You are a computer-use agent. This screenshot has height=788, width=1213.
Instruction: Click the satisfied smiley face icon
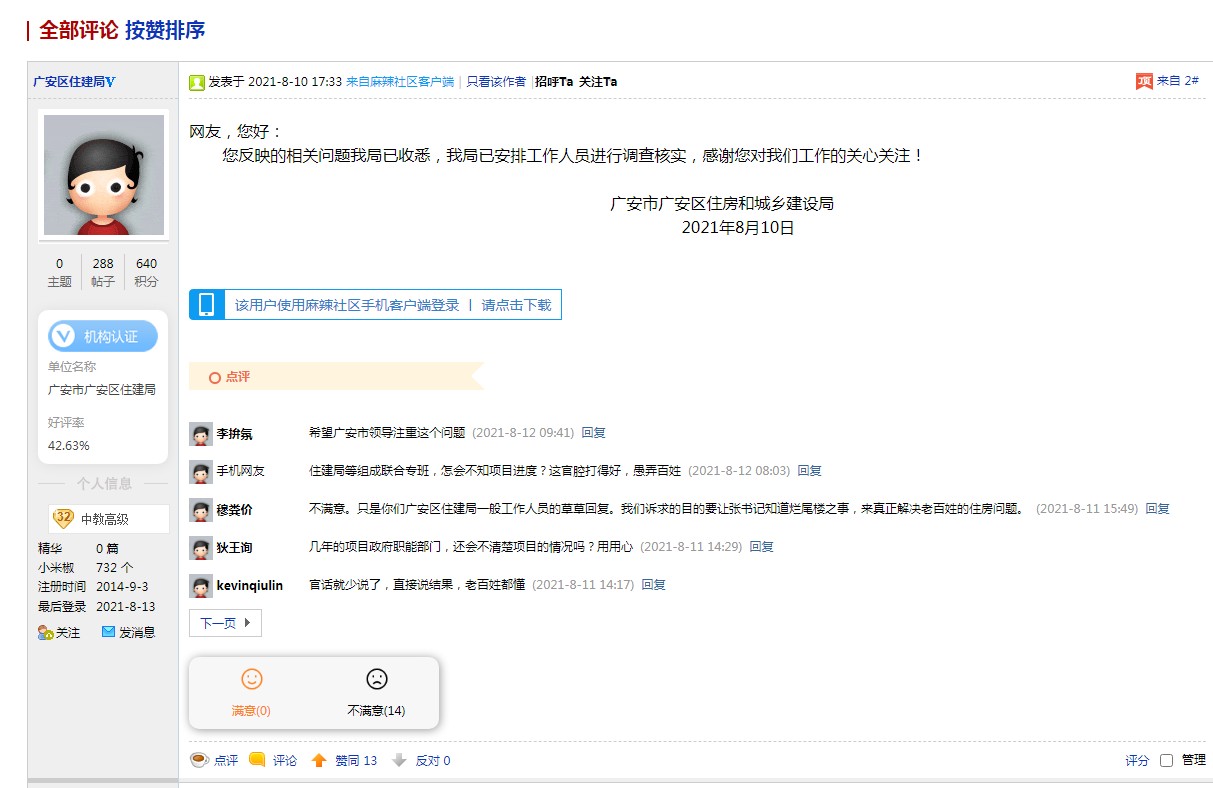(x=251, y=680)
